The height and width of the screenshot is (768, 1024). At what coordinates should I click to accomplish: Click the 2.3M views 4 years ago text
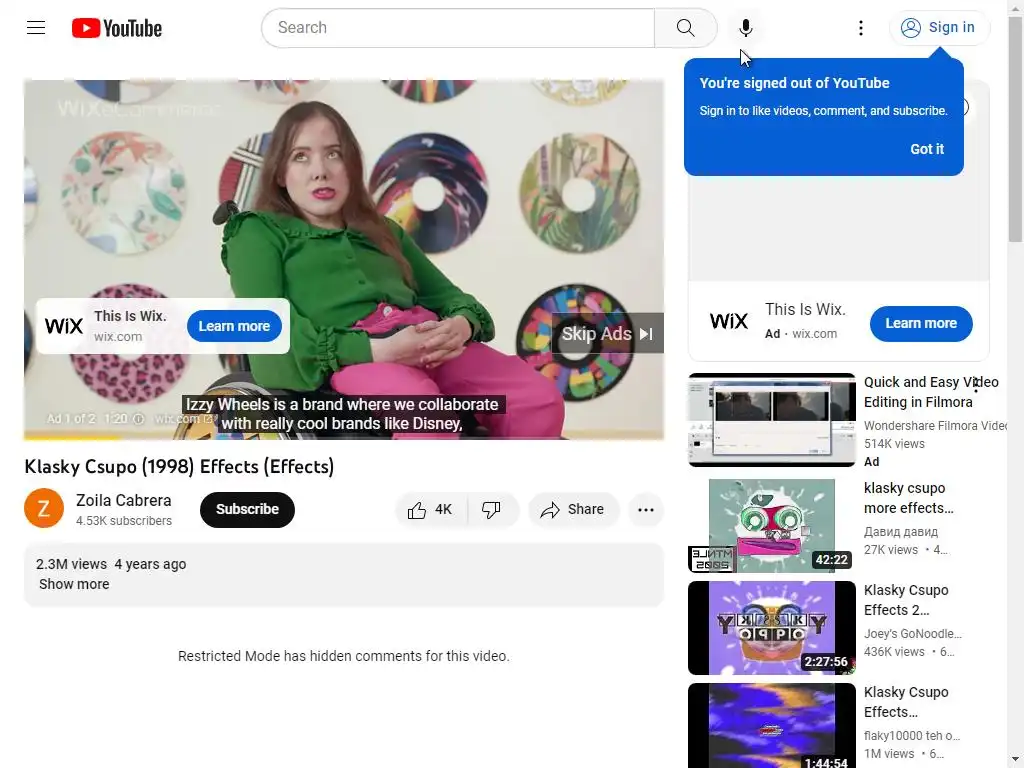point(111,564)
